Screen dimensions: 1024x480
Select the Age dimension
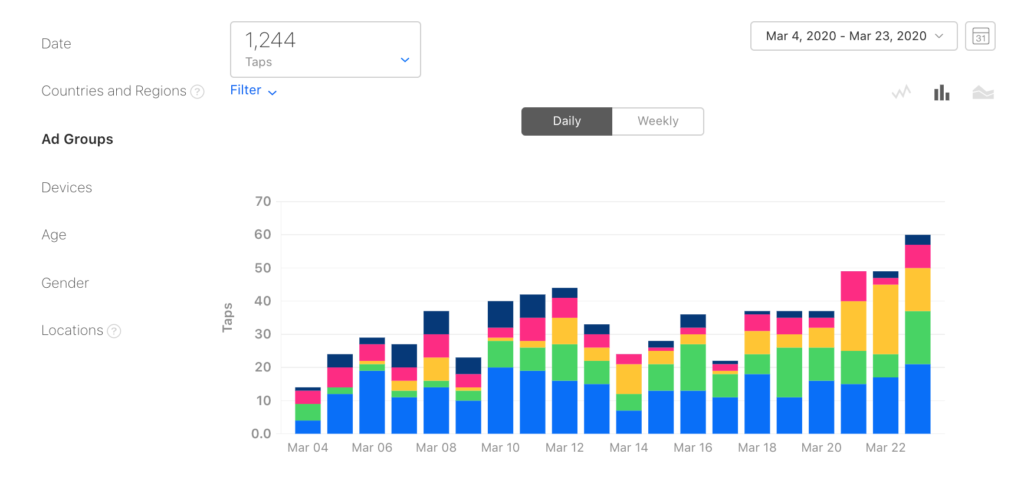[x=54, y=235]
